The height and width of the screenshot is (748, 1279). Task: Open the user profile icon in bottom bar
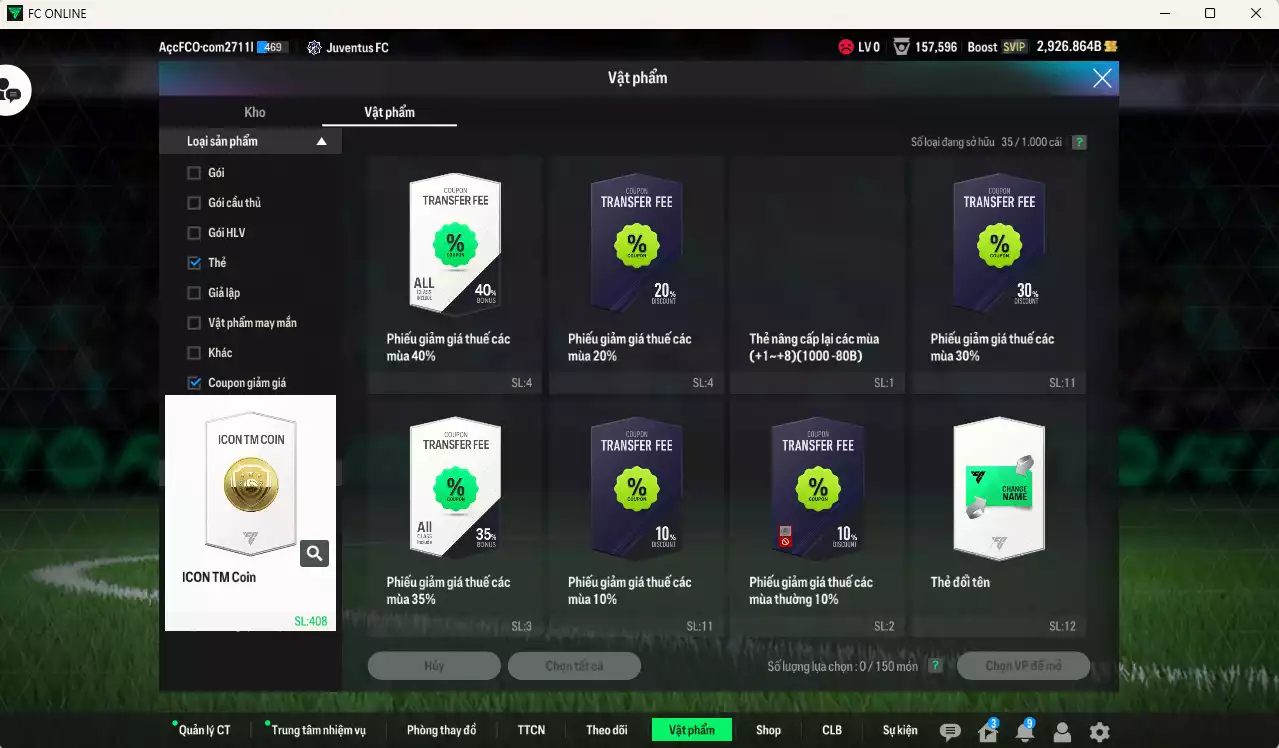[x=1062, y=732]
